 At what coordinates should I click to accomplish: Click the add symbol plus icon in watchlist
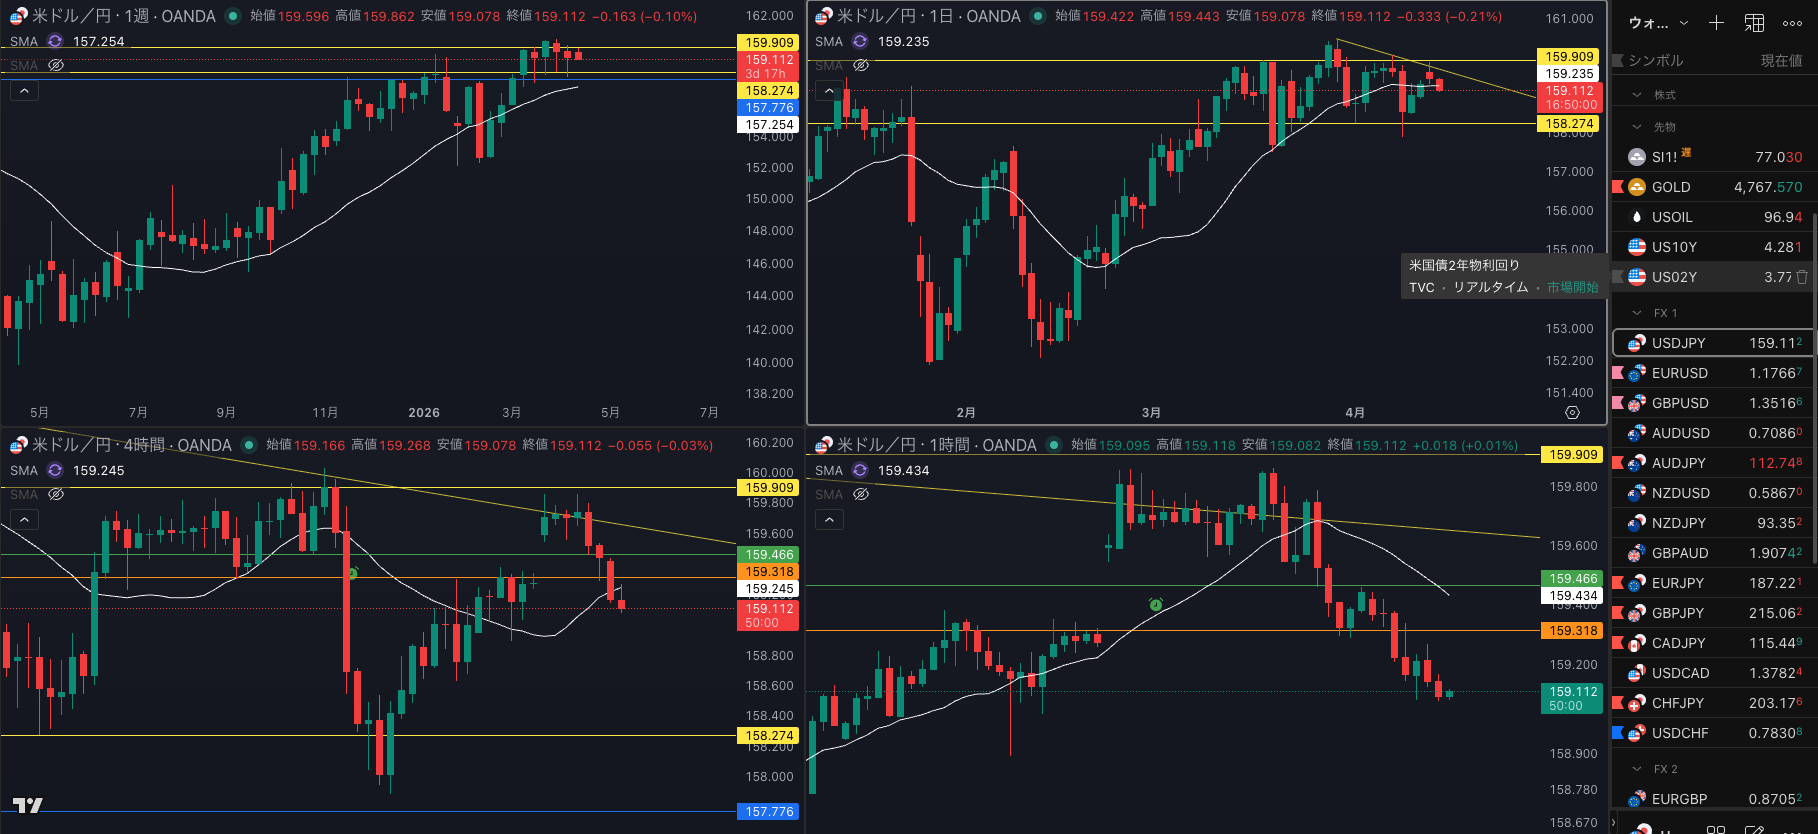(x=1716, y=23)
